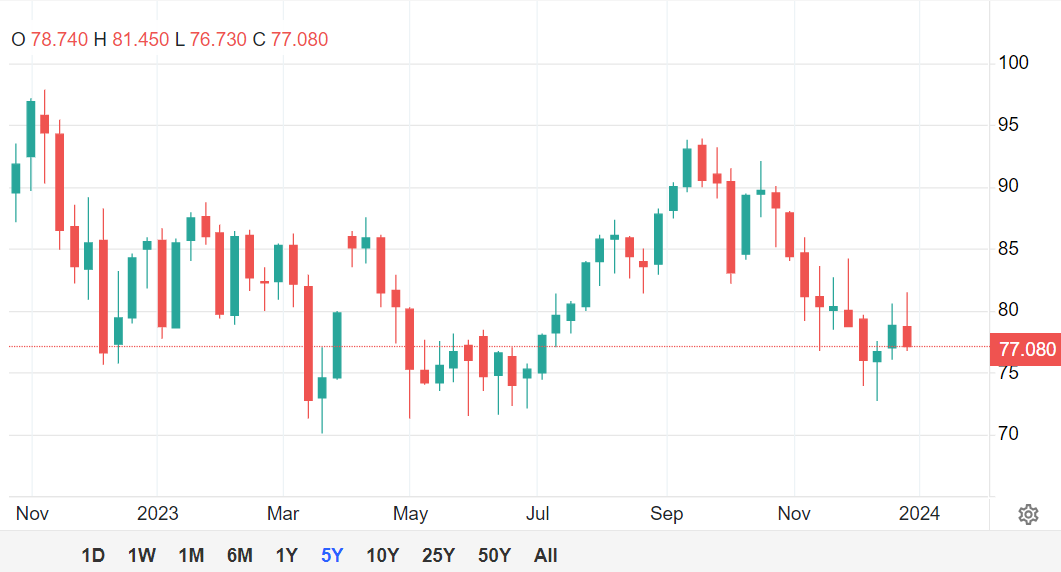Click the highlighted 5Y range

[x=332, y=555]
